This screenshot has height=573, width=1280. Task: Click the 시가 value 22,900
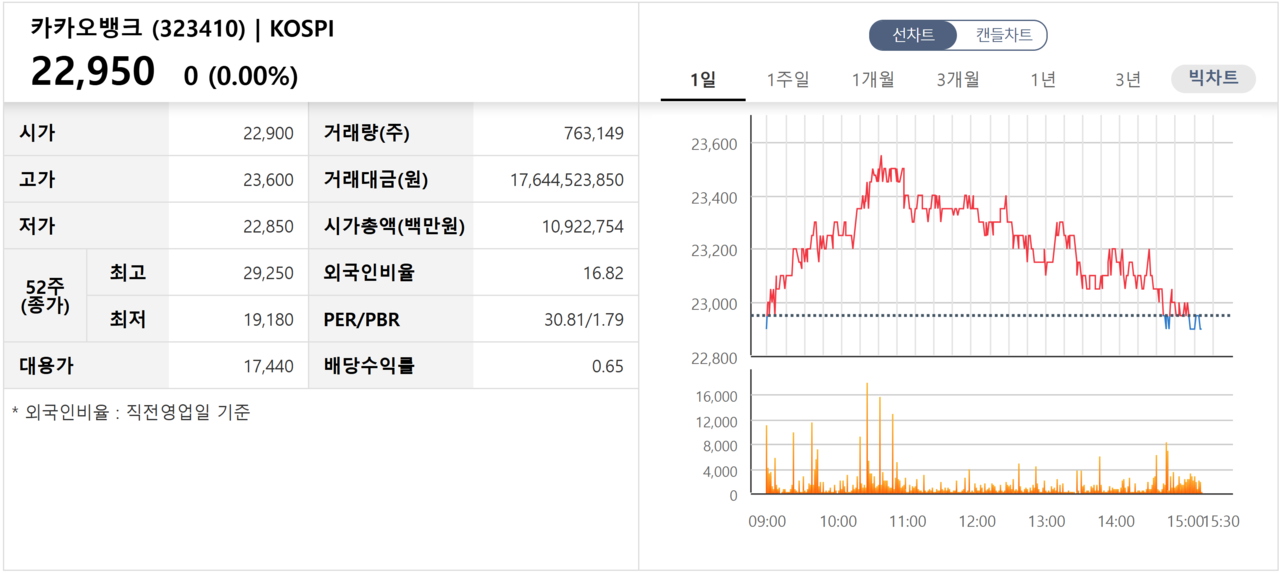(x=268, y=133)
